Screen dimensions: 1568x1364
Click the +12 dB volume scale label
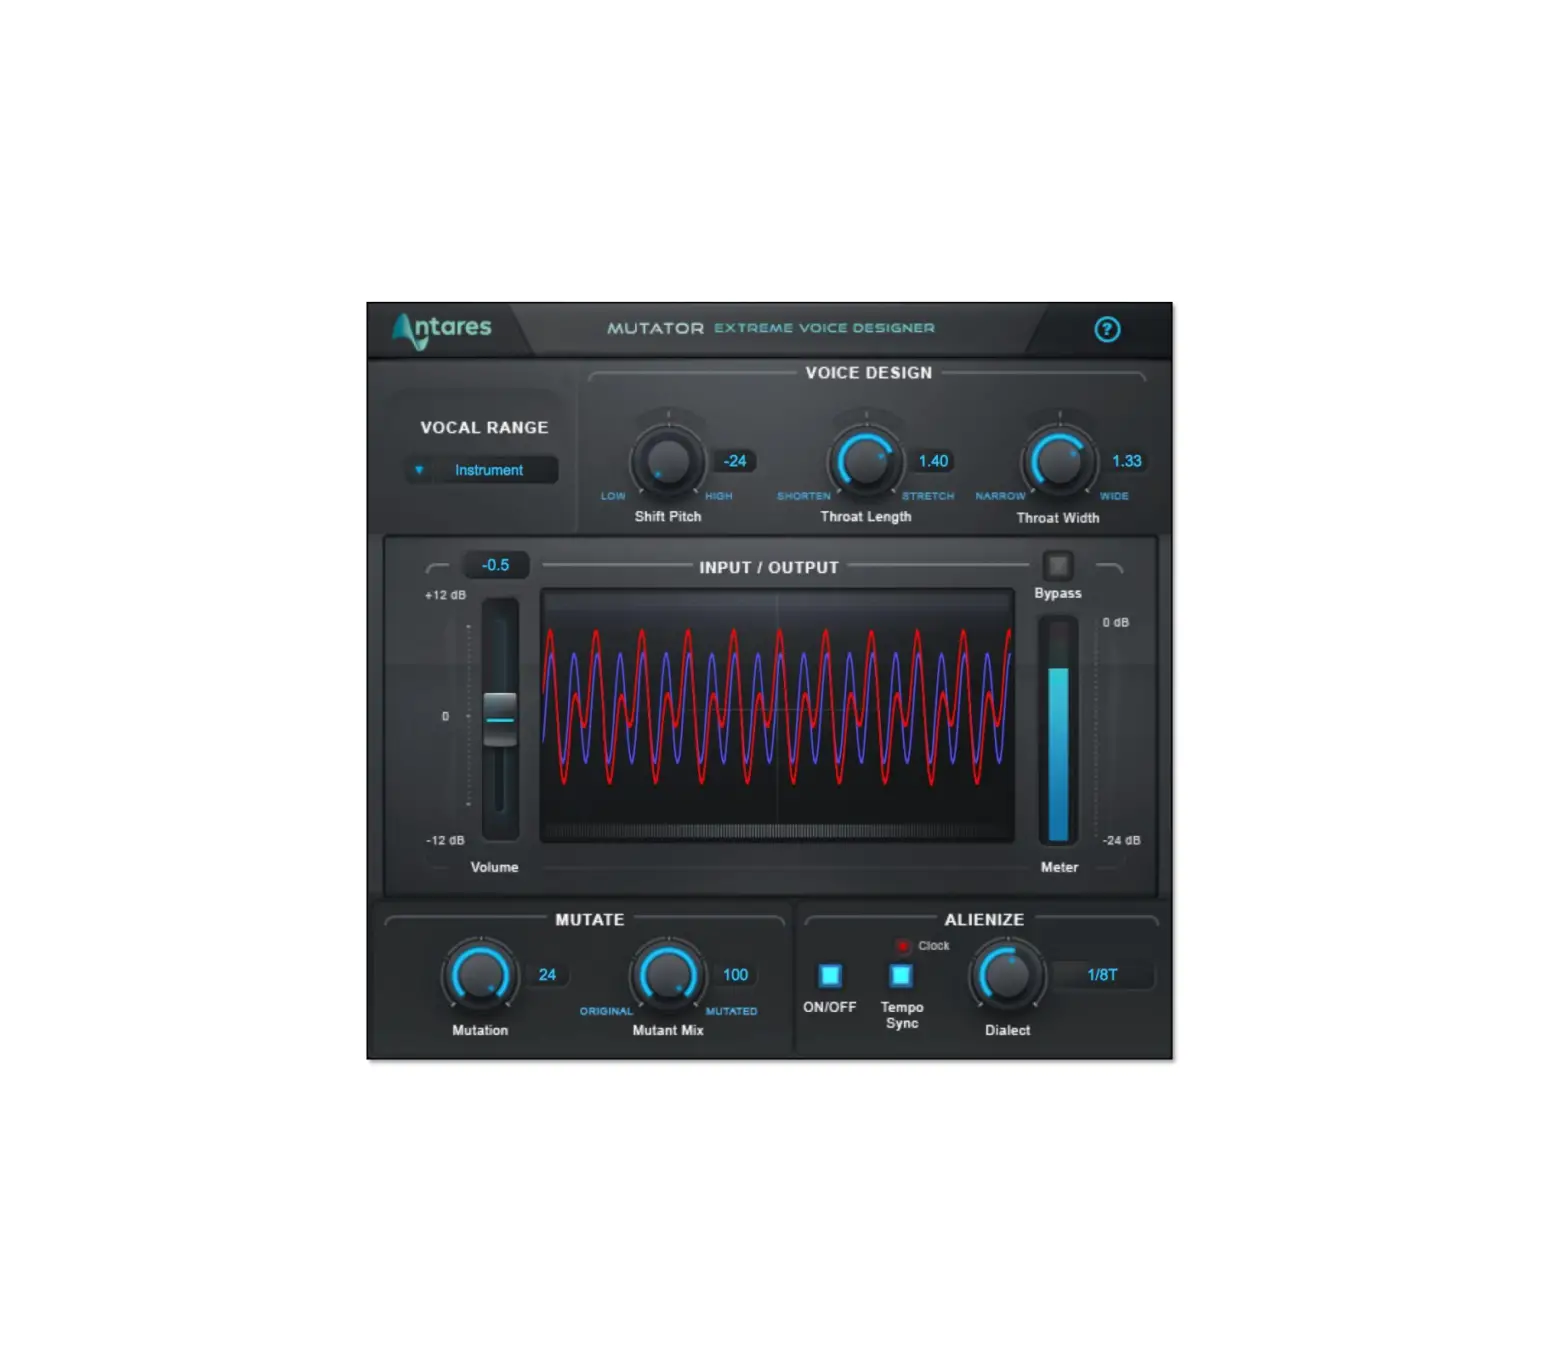tap(445, 595)
